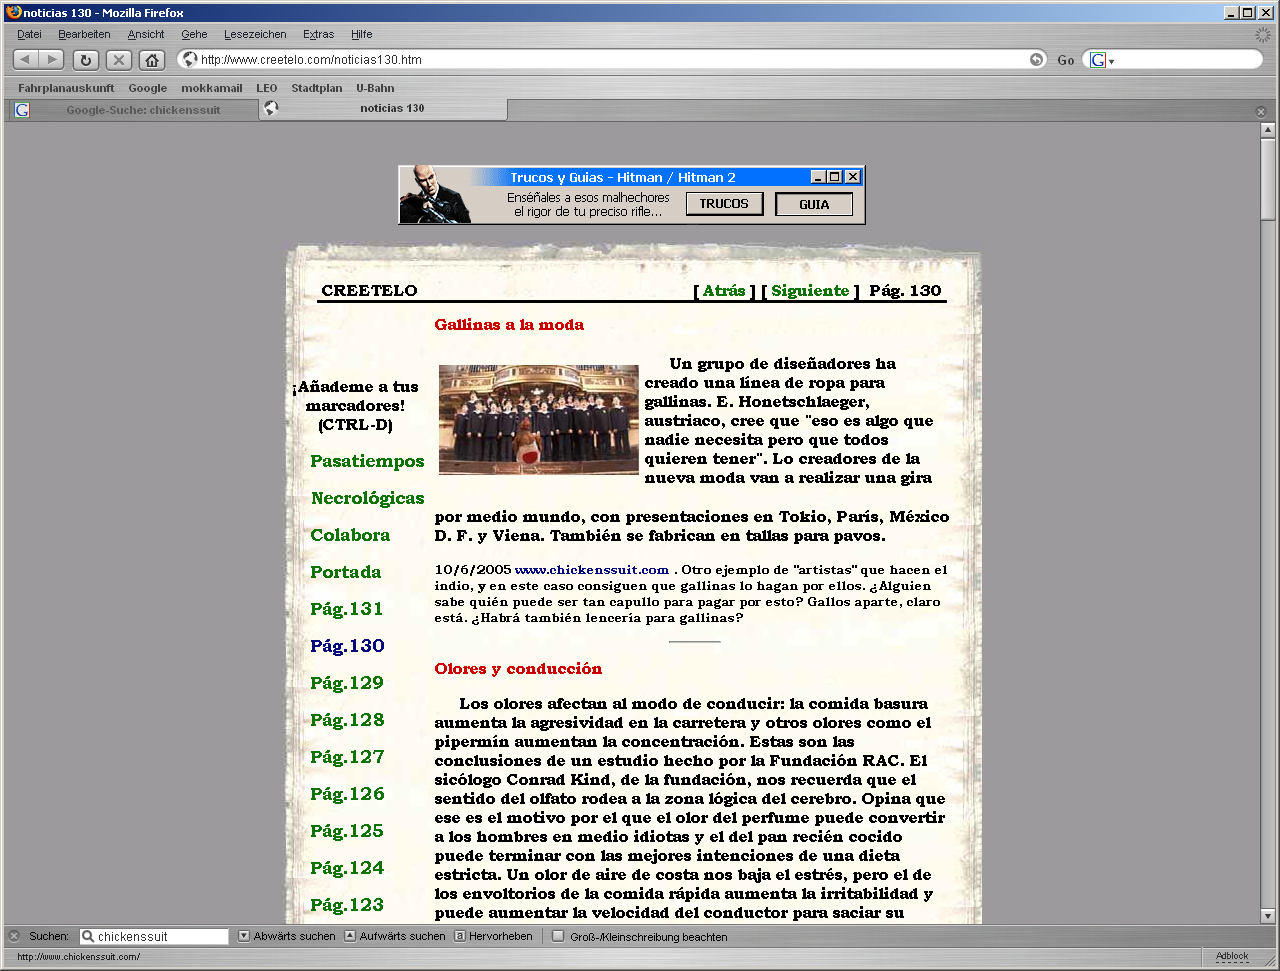The height and width of the screenshot is (971, 1280).
Task: Open the Lesezeichen menu
Action: click(255, 34)
